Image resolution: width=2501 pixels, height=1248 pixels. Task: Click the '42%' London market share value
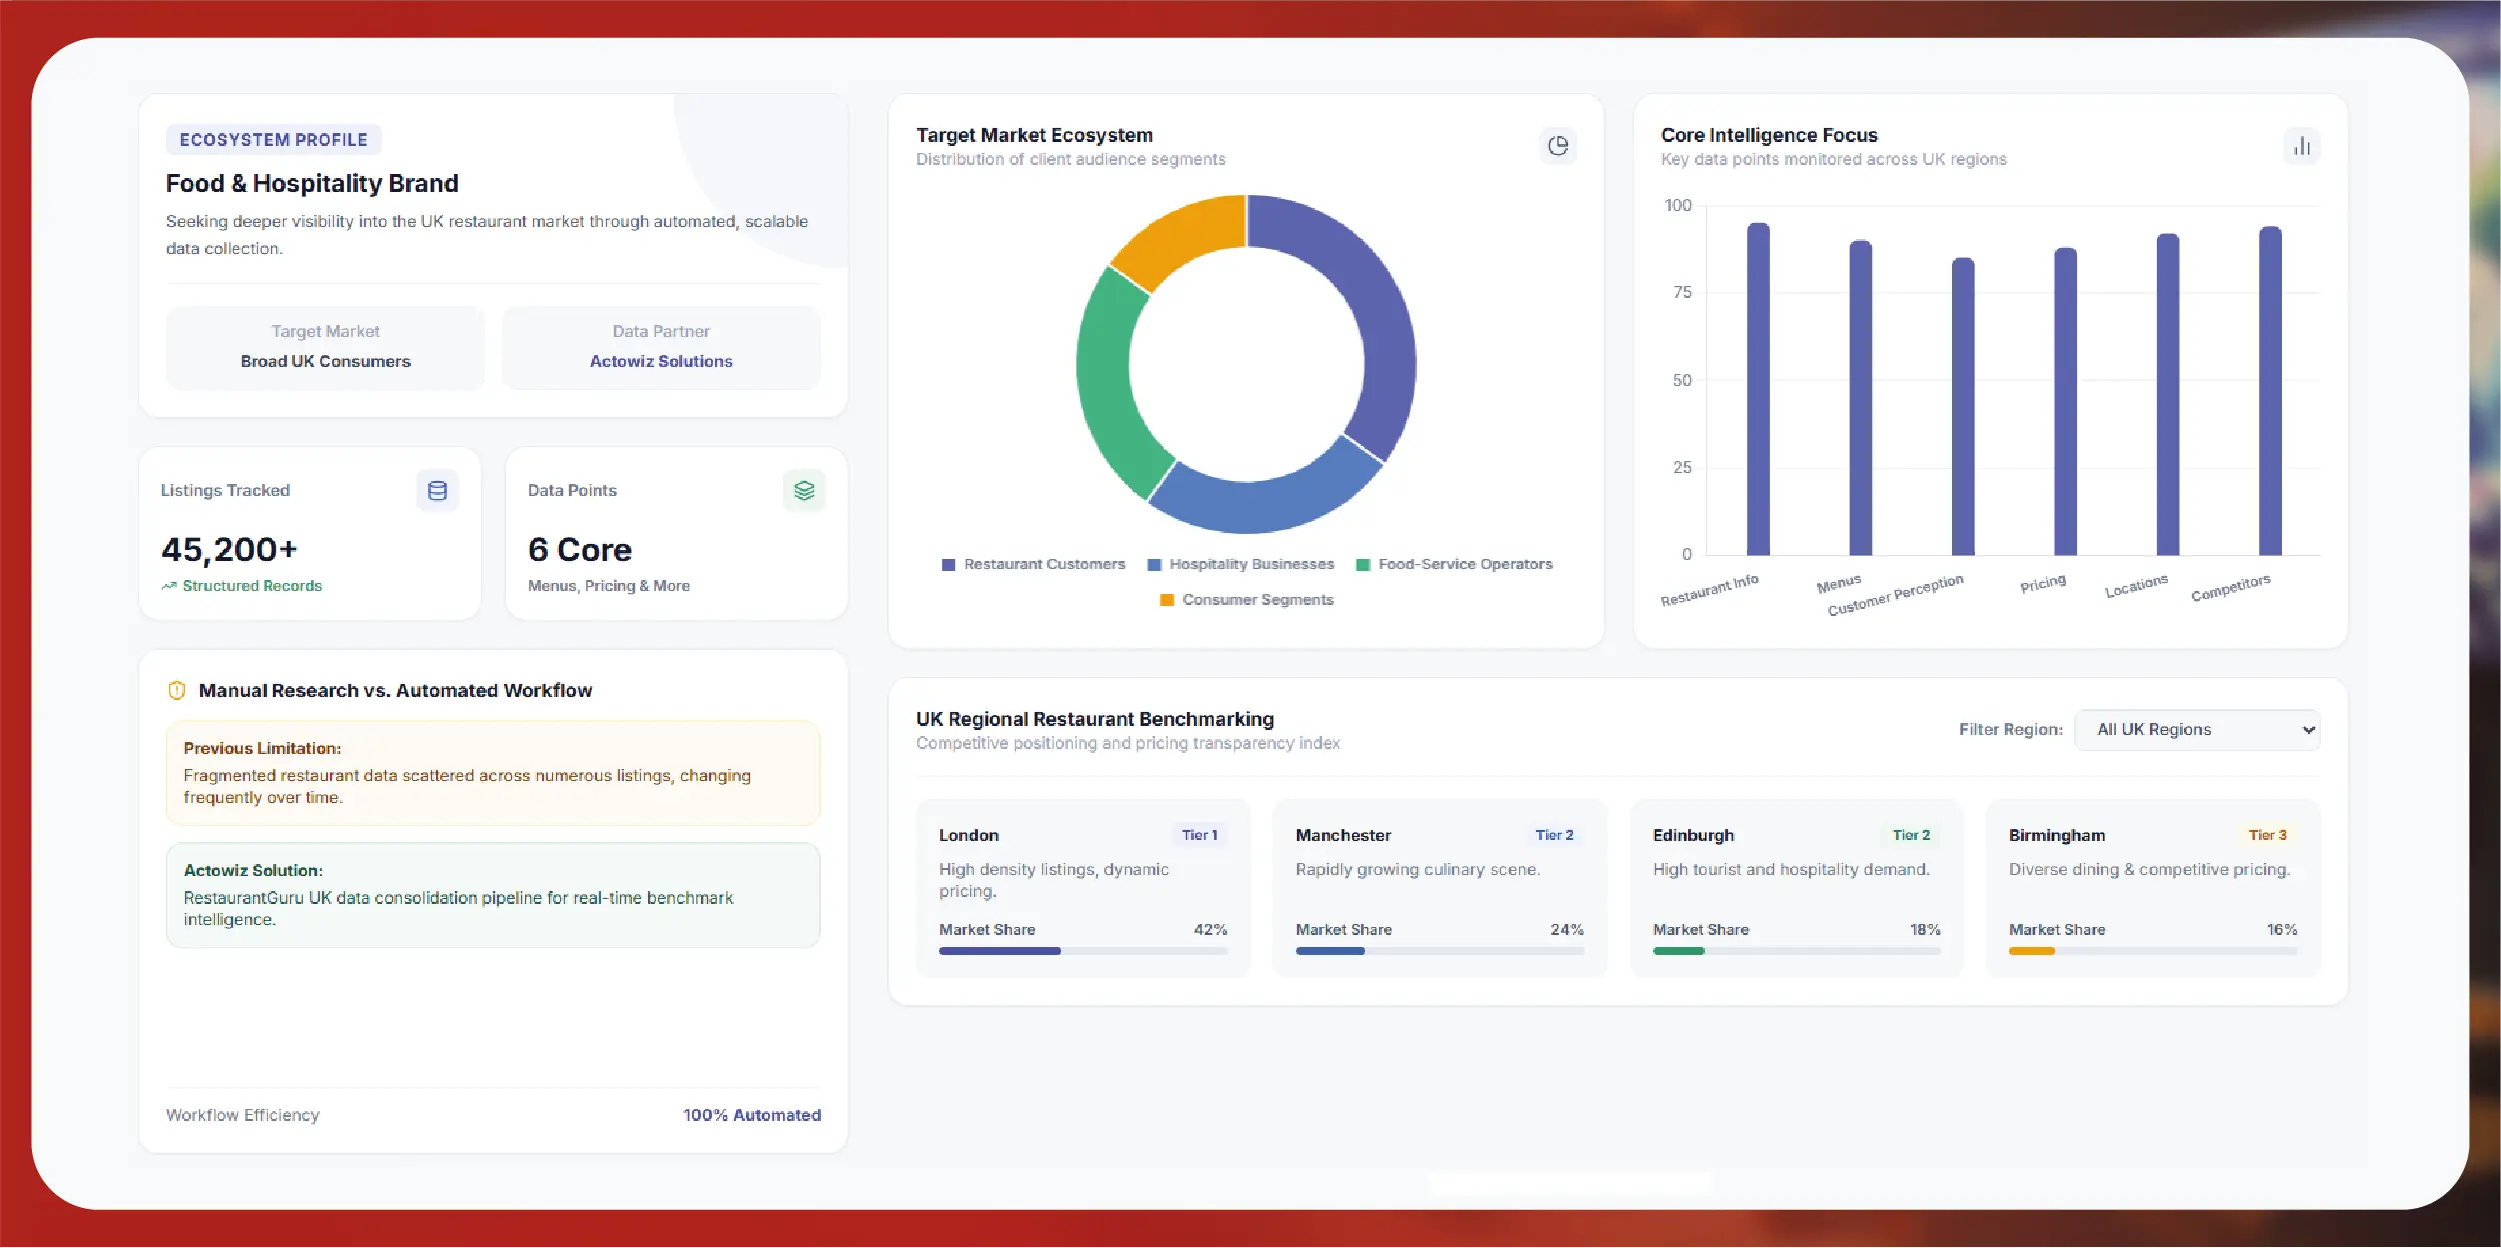1210,929
